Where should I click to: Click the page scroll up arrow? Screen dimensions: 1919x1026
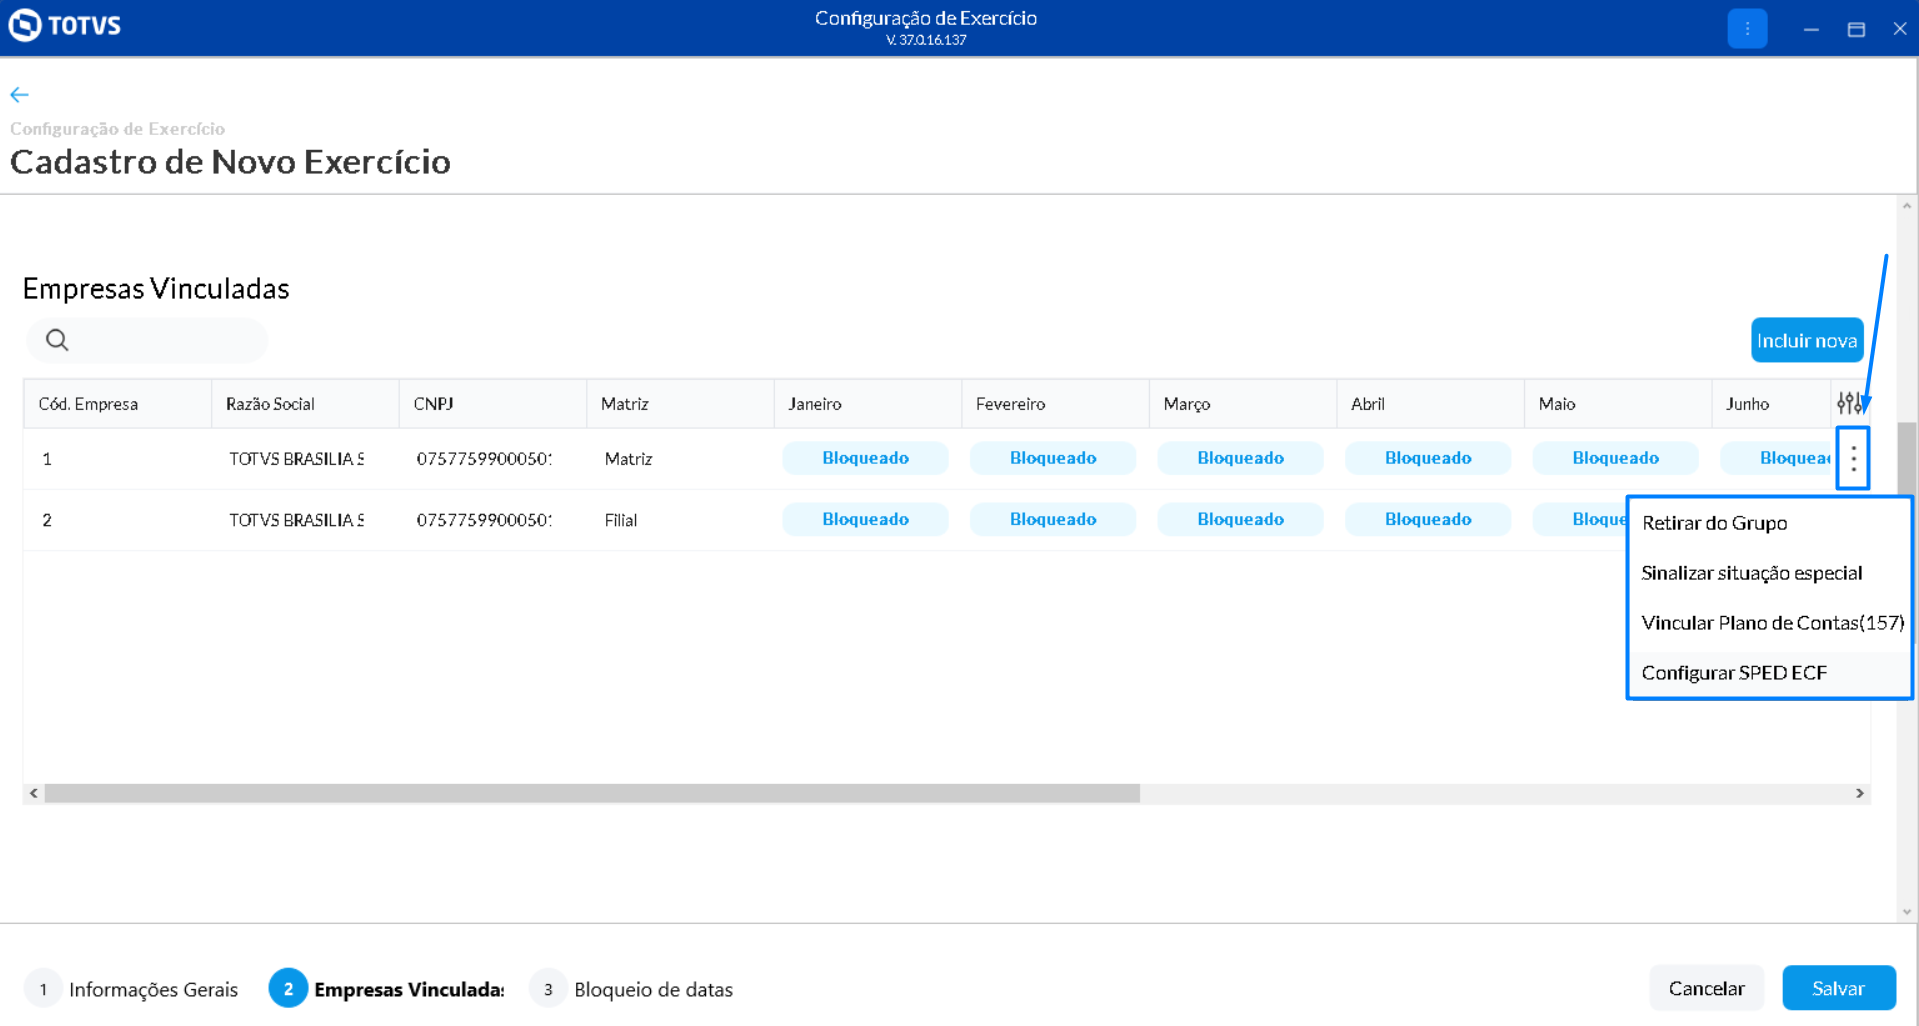click(x=1907, y=206)
